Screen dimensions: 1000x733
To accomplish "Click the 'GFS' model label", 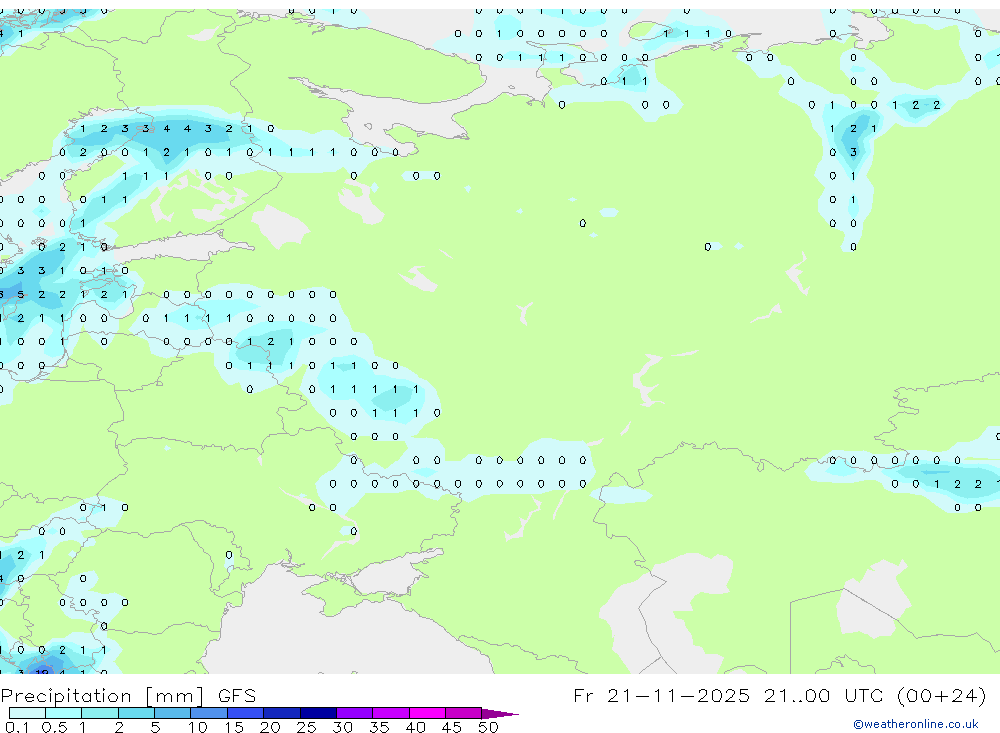I will point(237,696).
